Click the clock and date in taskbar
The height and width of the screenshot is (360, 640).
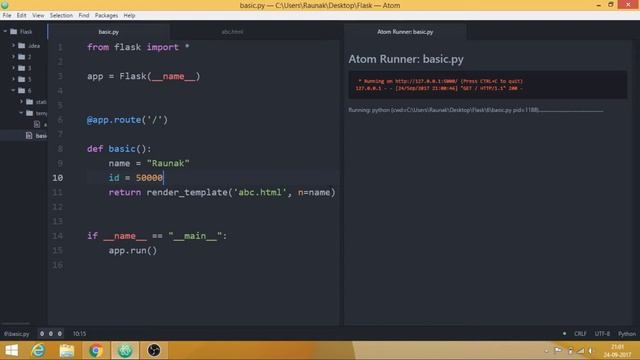coord(617,351)
